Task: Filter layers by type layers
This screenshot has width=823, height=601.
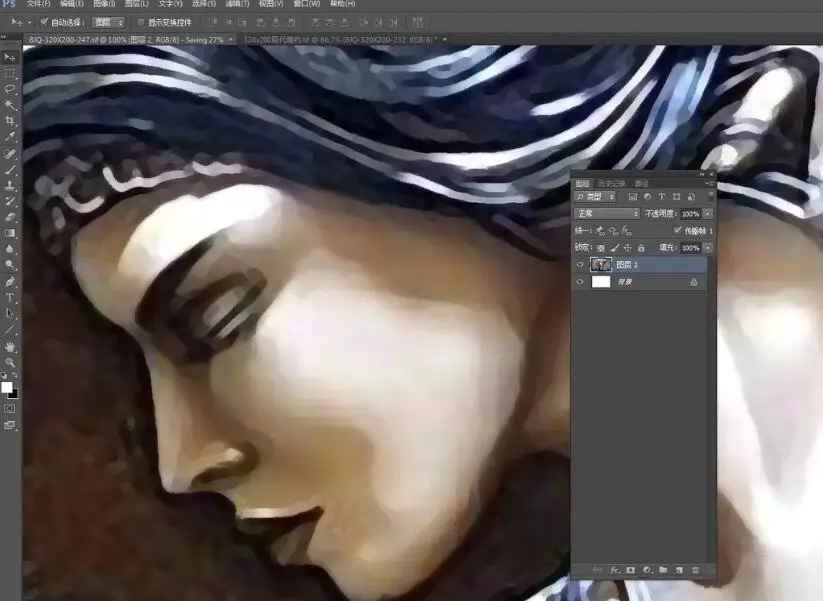Action: click(662, 197)
